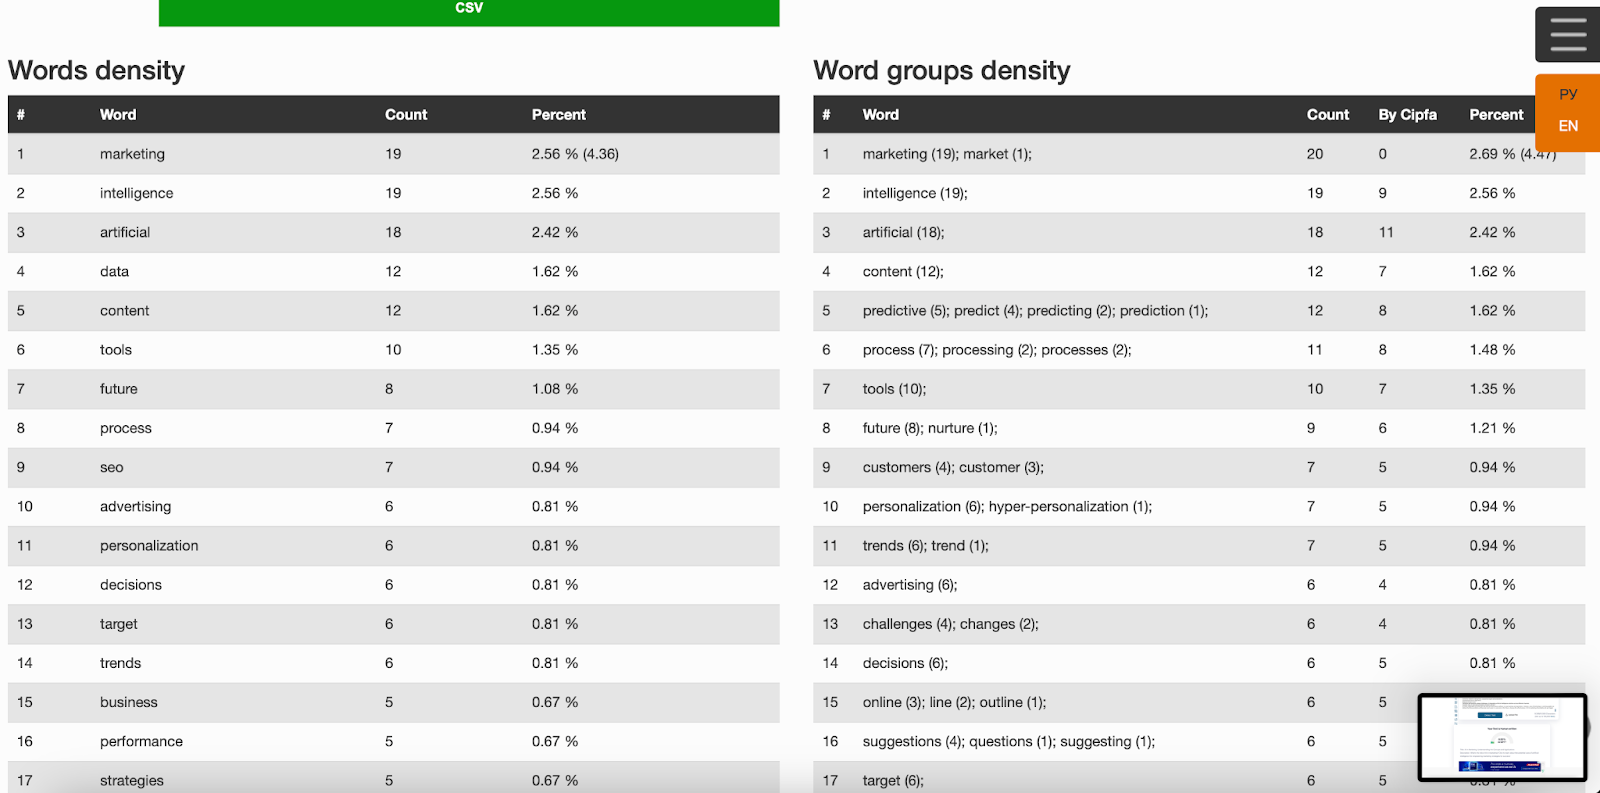Click Count header in Word groups table

(x=1328, y=115)
